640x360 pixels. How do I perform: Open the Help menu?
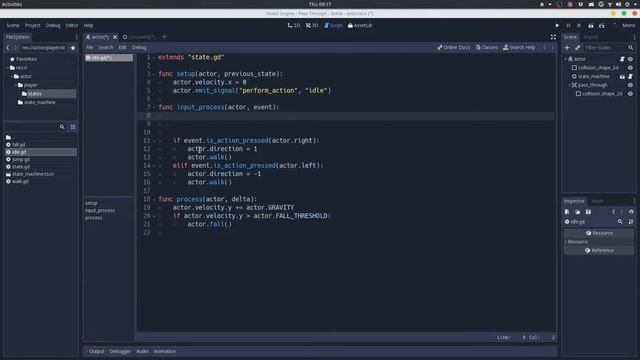[89, 25]
